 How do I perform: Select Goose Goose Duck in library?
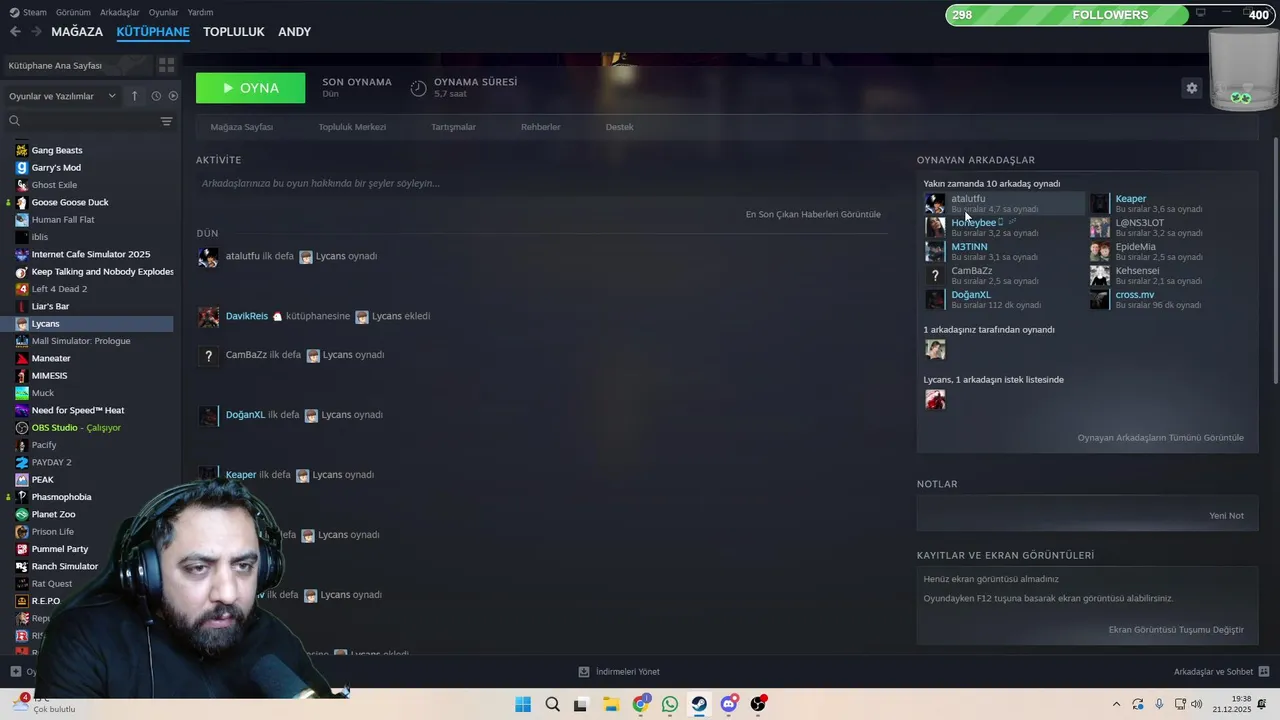point(70,202)
